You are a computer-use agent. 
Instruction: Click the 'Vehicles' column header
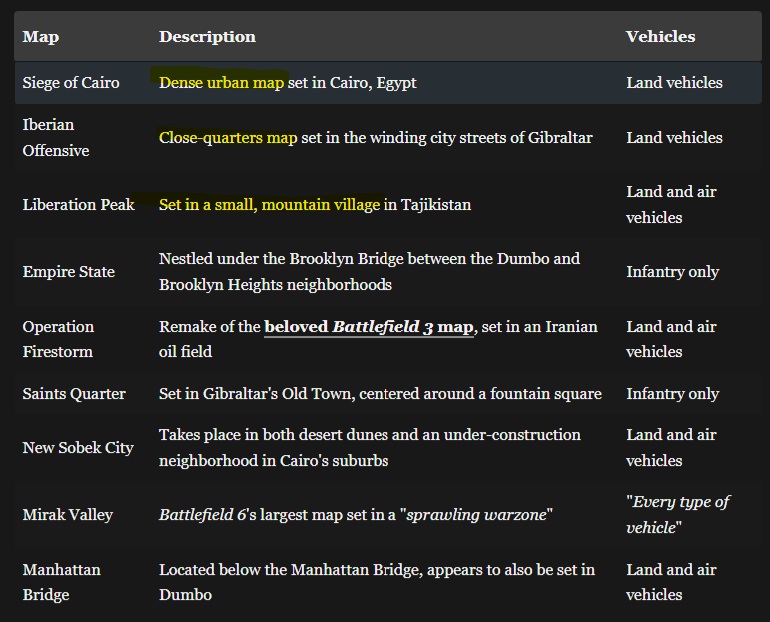(x=660, y=37)
